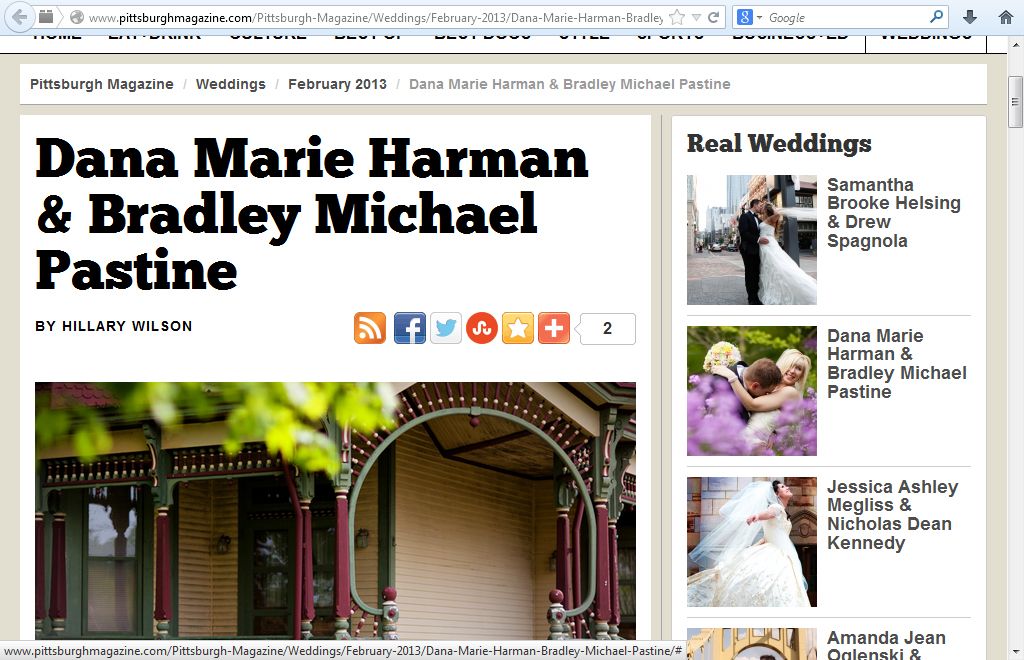Open the Samantha Brooke Helsing & Drew Spagnola link
This screenshot has width=1024, height=660.
pyautogui.click(x=893, y=213)
